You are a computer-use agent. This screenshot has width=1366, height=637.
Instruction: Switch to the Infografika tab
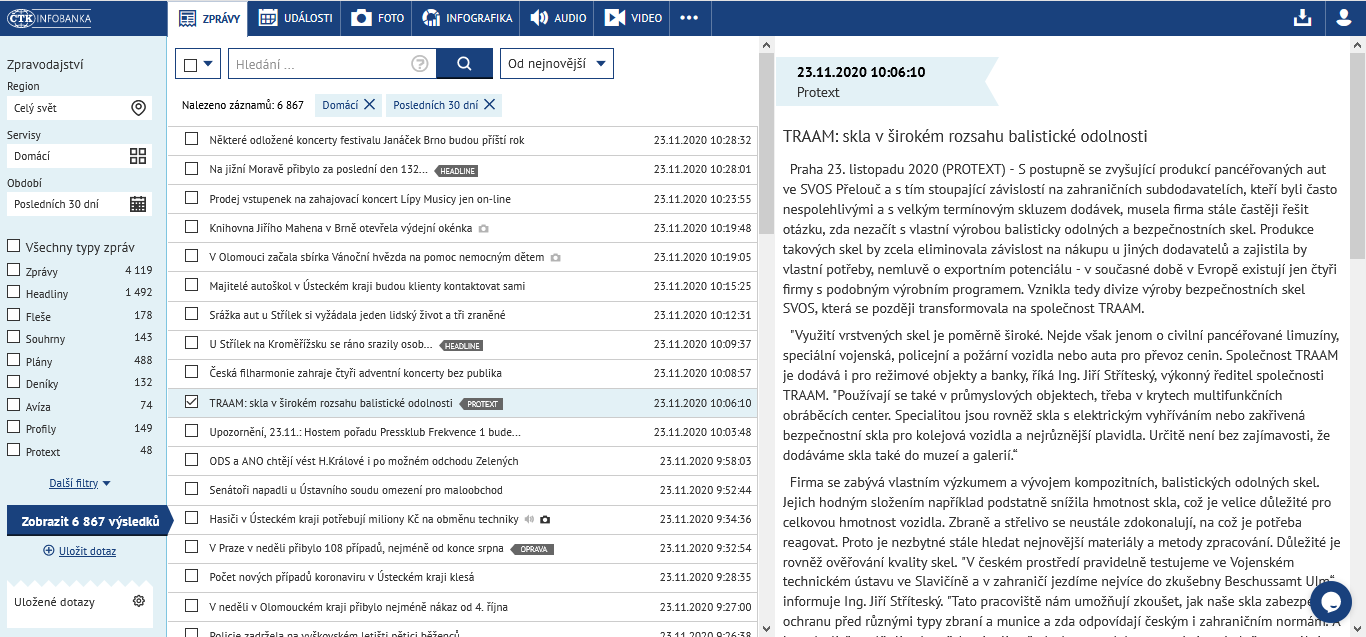[x=466, y=18]
